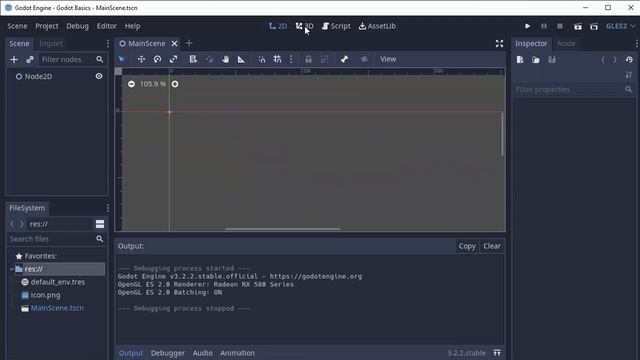Viewport: 640px width, 360px height.
Task: Open snapping options three-dot menu
Action: [x=291, y=59]
